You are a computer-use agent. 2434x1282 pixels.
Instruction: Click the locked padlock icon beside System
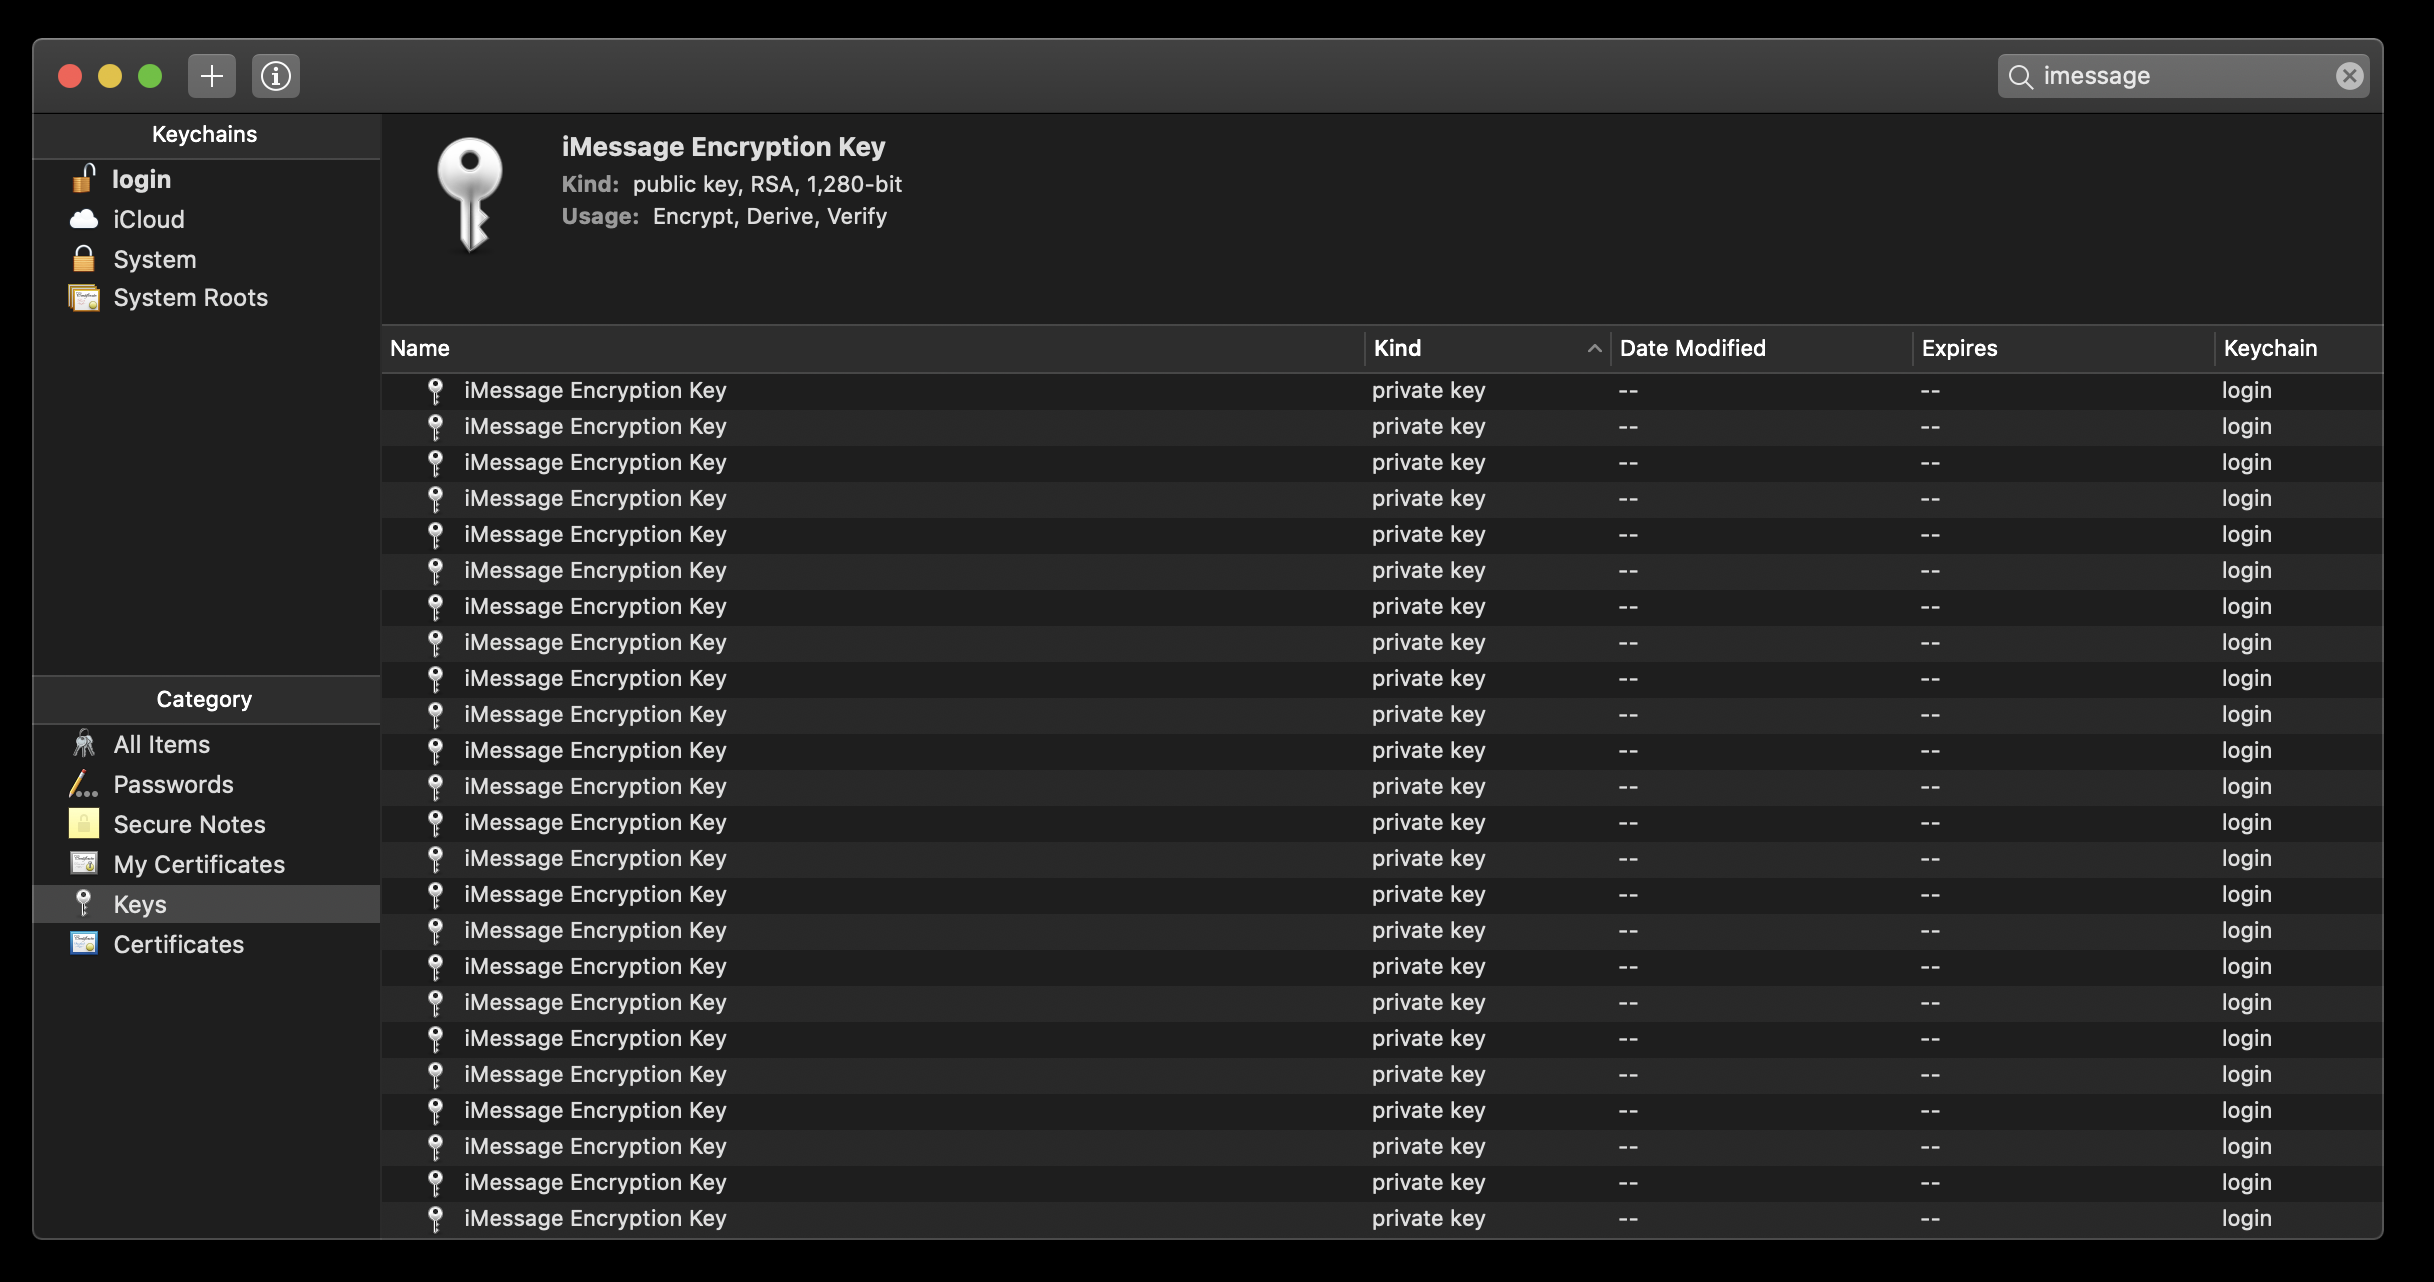84,258
